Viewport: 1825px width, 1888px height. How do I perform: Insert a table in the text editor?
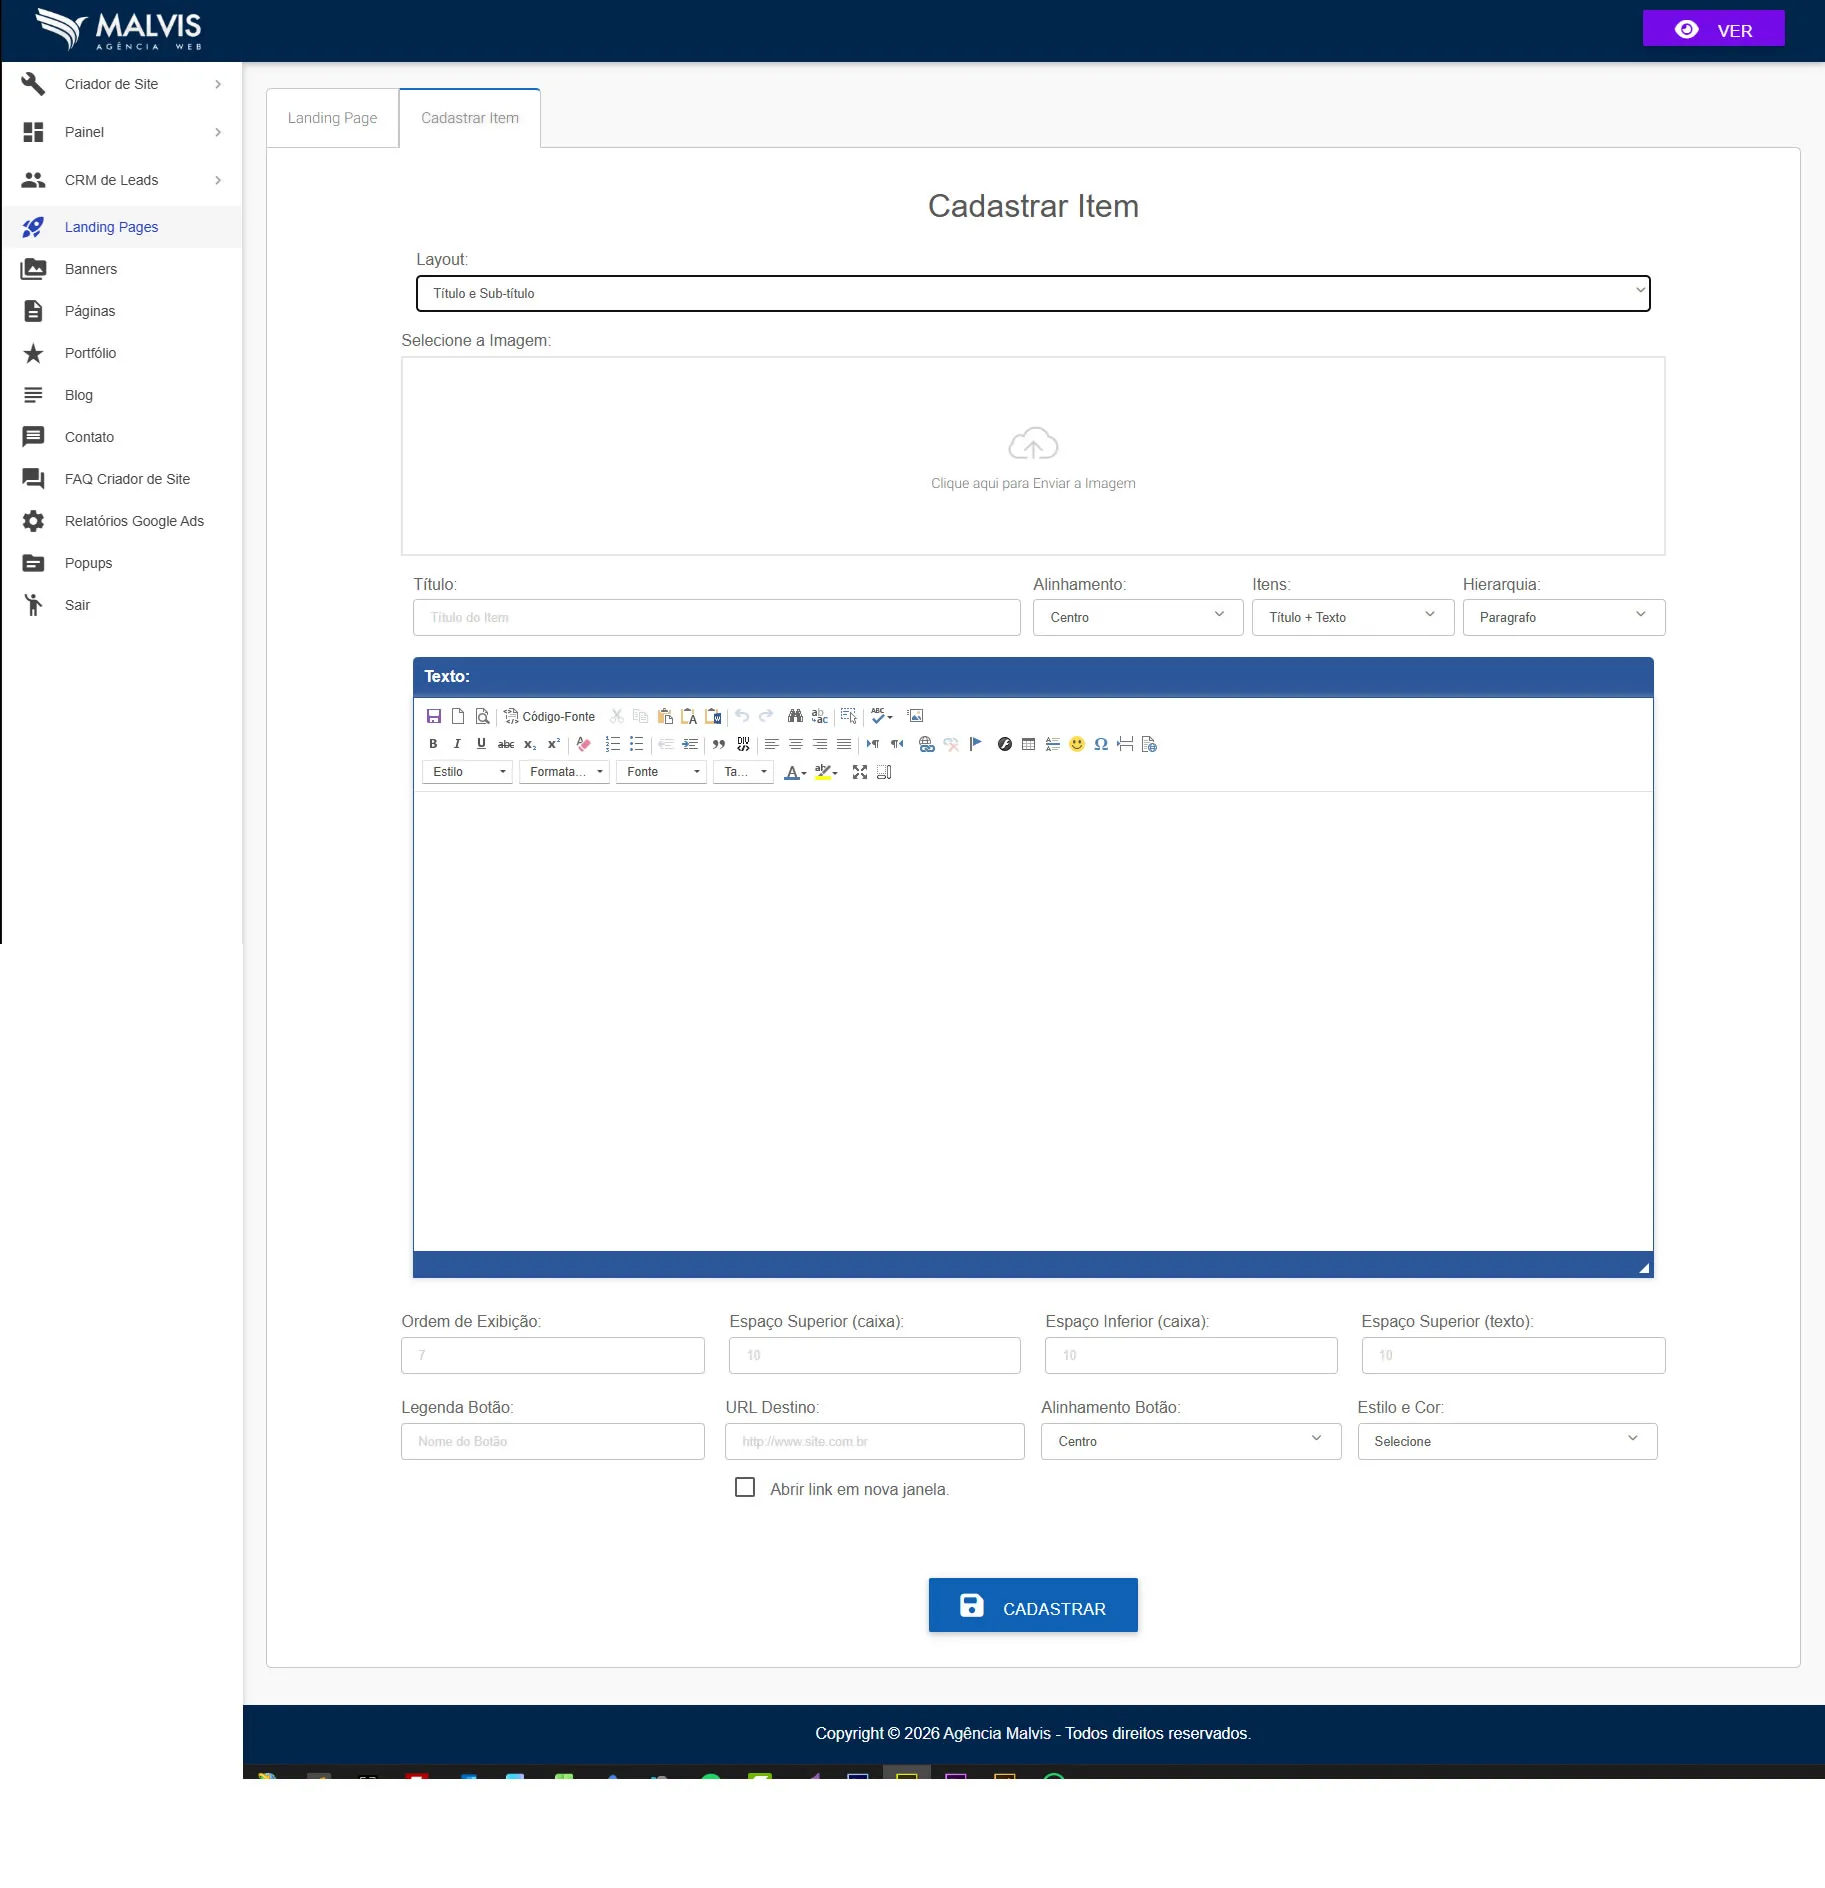click(x=1028, y=745)
